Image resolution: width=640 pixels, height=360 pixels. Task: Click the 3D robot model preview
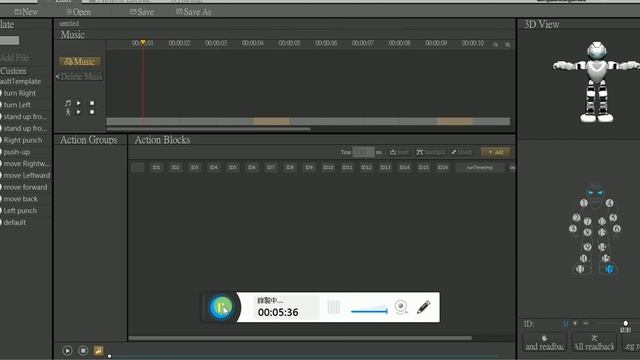coord(596,82)
